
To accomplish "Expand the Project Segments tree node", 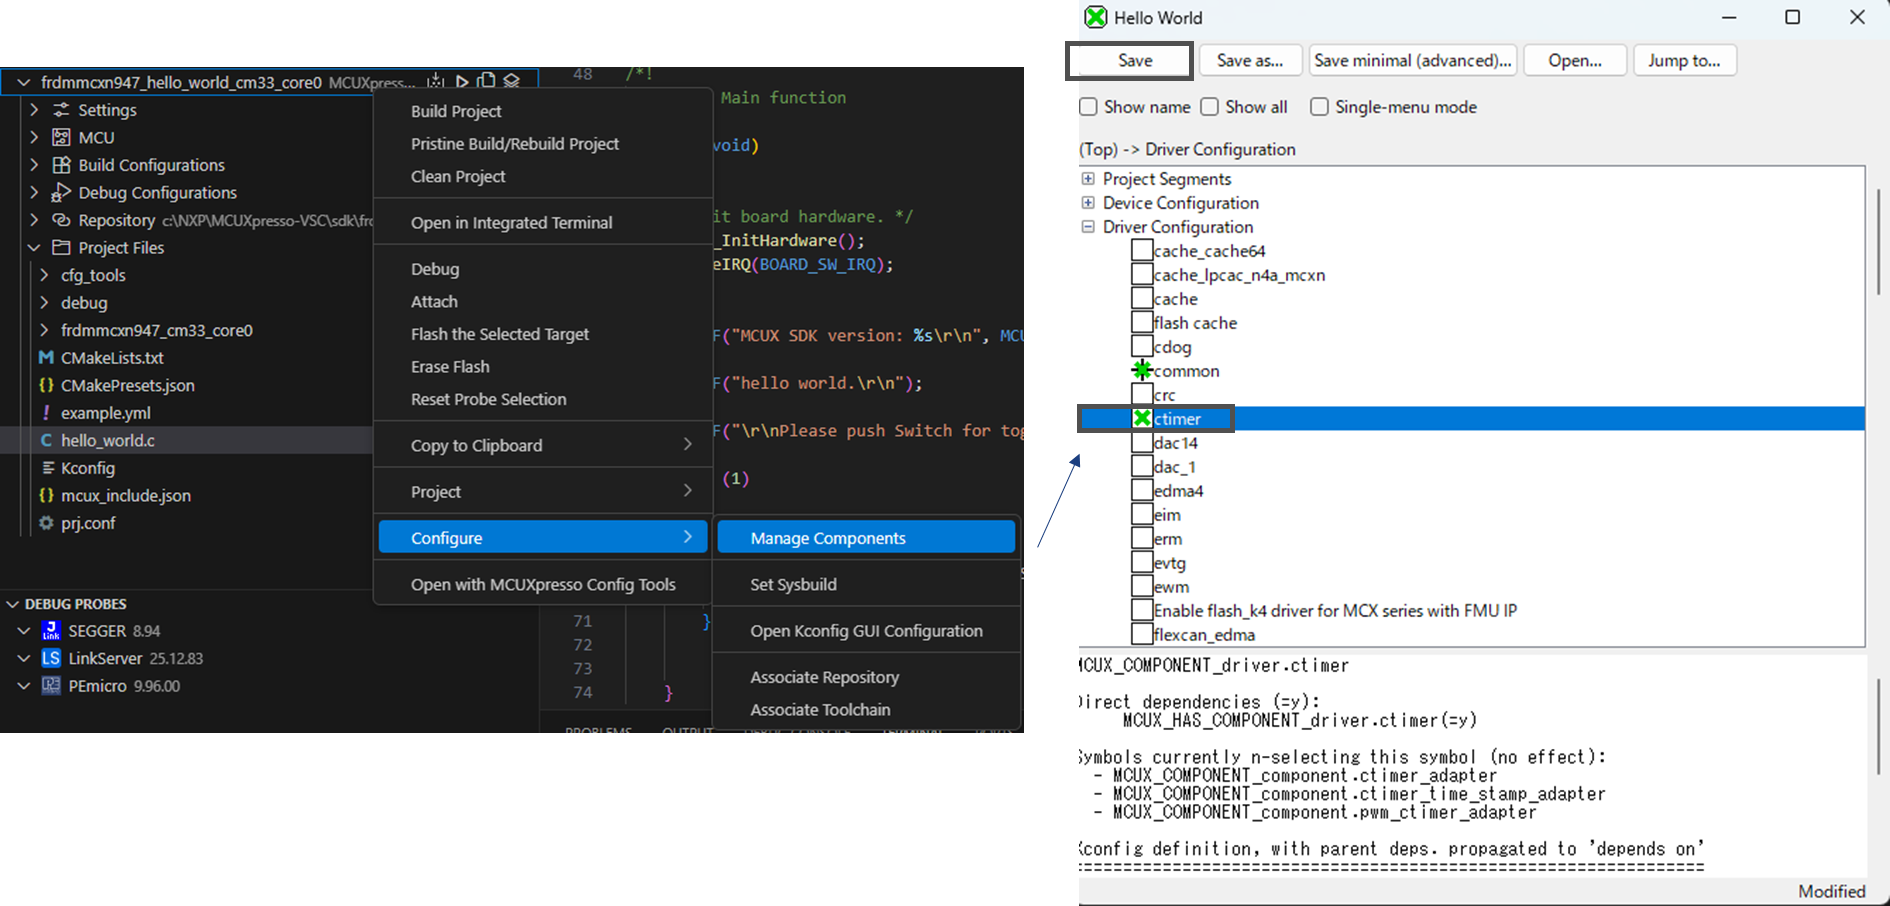I will point(1088,179).
